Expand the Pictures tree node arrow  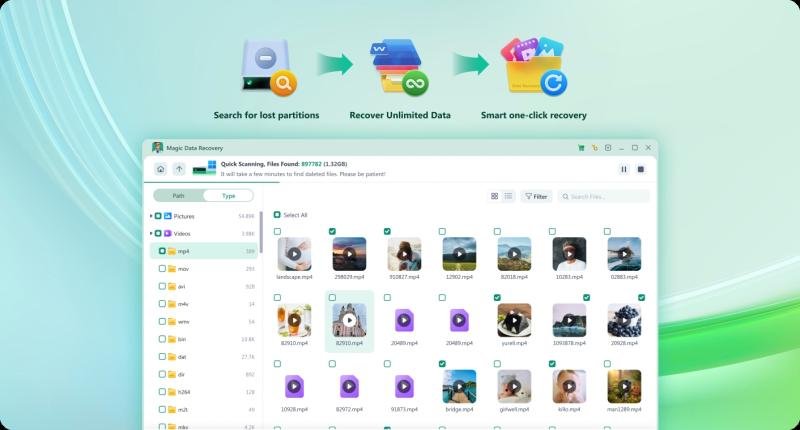(x=151, y=216)
